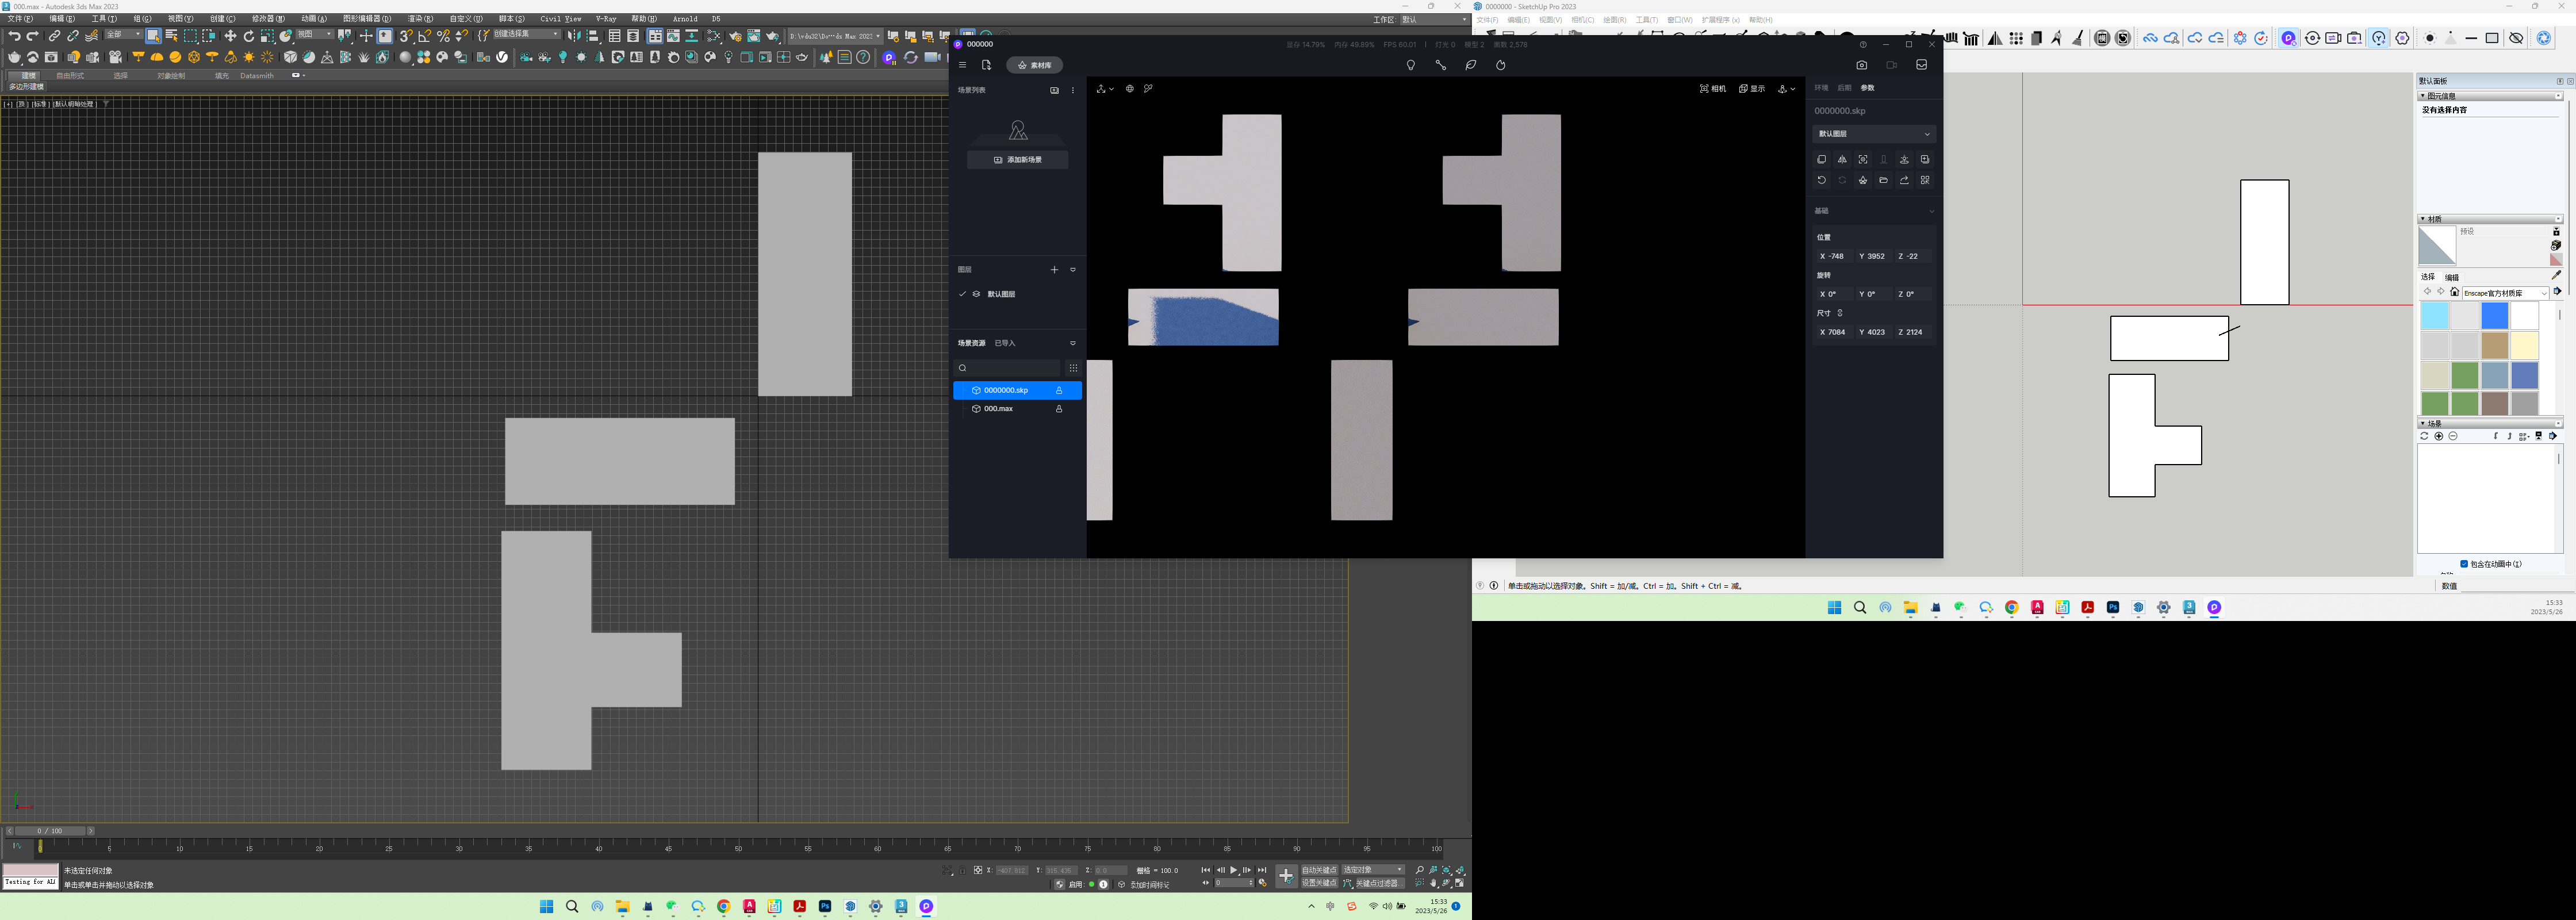2576x920 pixels.
Task: Click home icon in SketchUp material browser
Action: coord(2455,291)
